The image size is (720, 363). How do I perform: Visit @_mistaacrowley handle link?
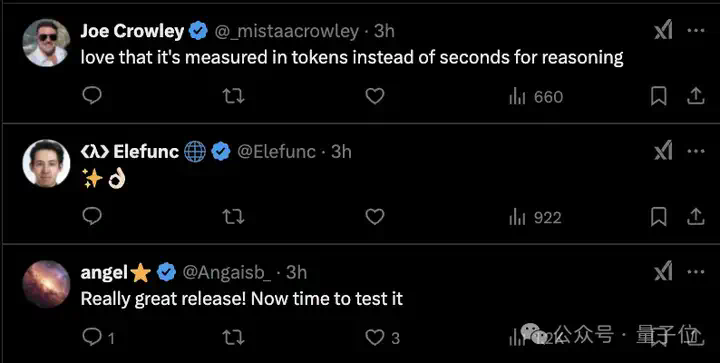(287, 31)
